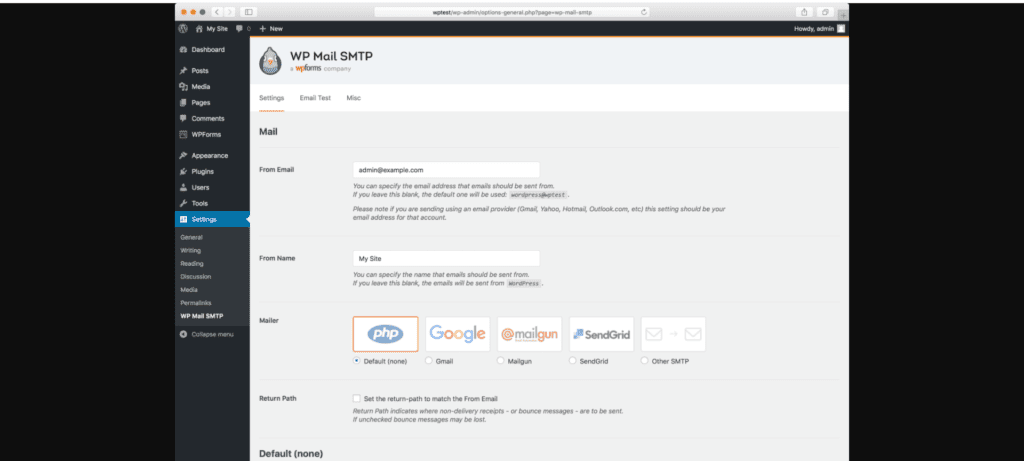The width and height of the screenshot is (1024, 461).
Task: Choose Default (none) radio button
Action: point(357,360)
